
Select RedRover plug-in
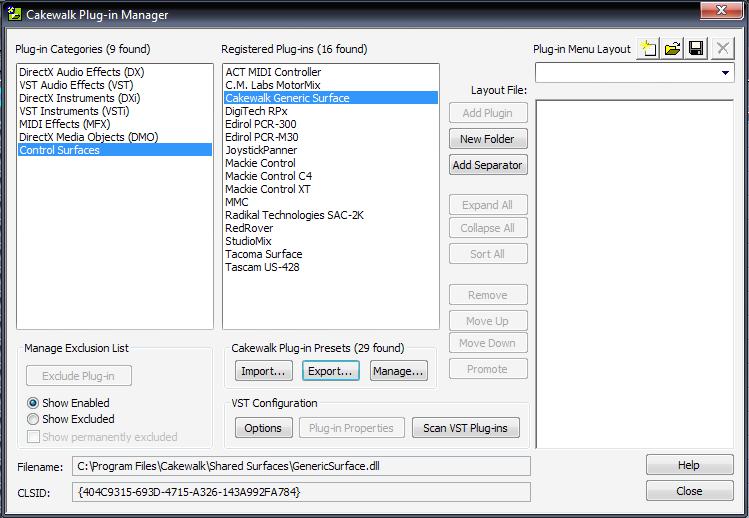(331, 228)
